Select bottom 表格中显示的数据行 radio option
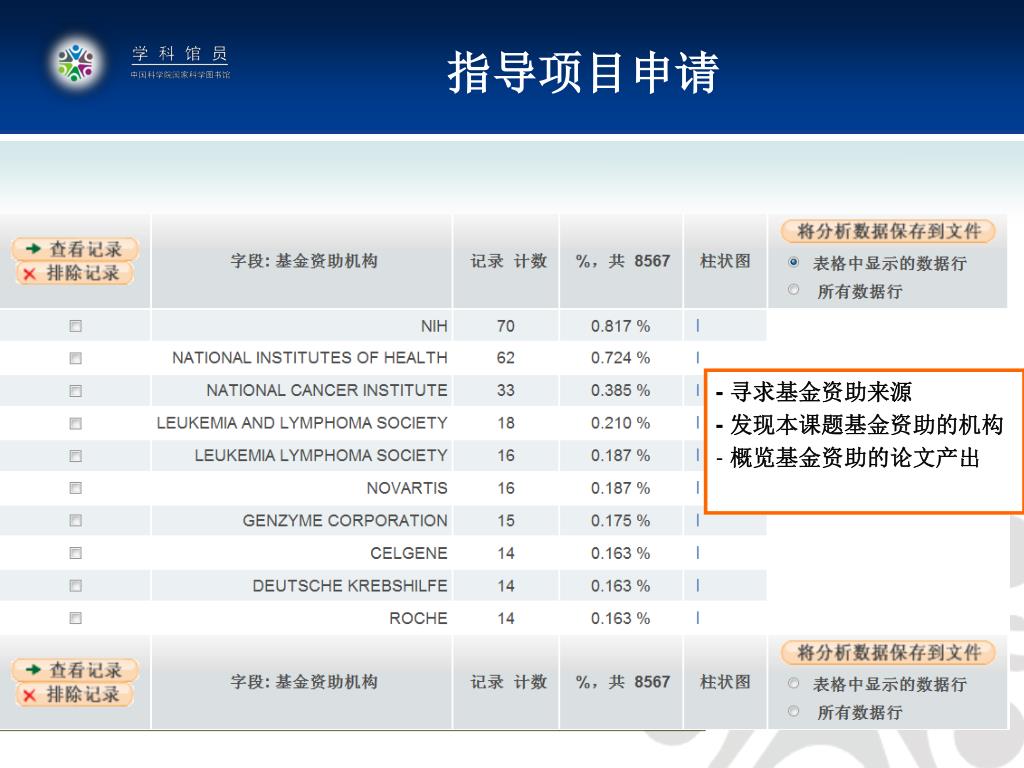 click(x=793, y=683)
